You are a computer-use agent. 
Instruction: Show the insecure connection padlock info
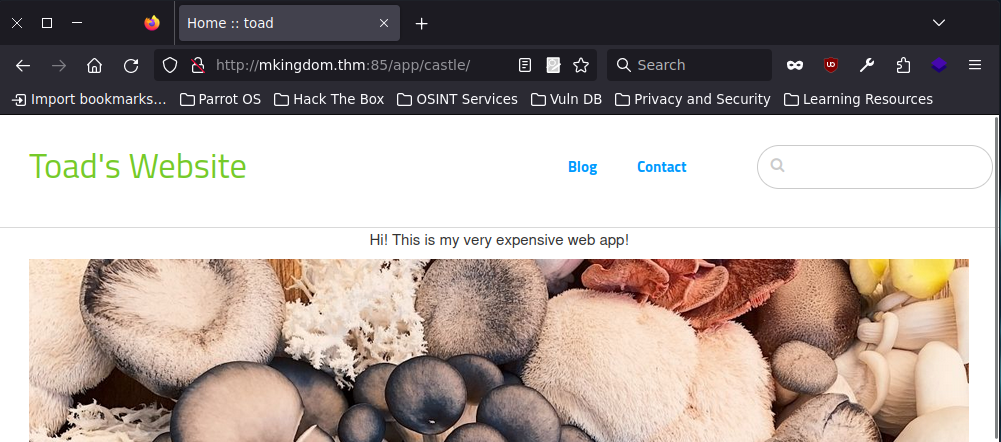point(198,65)
